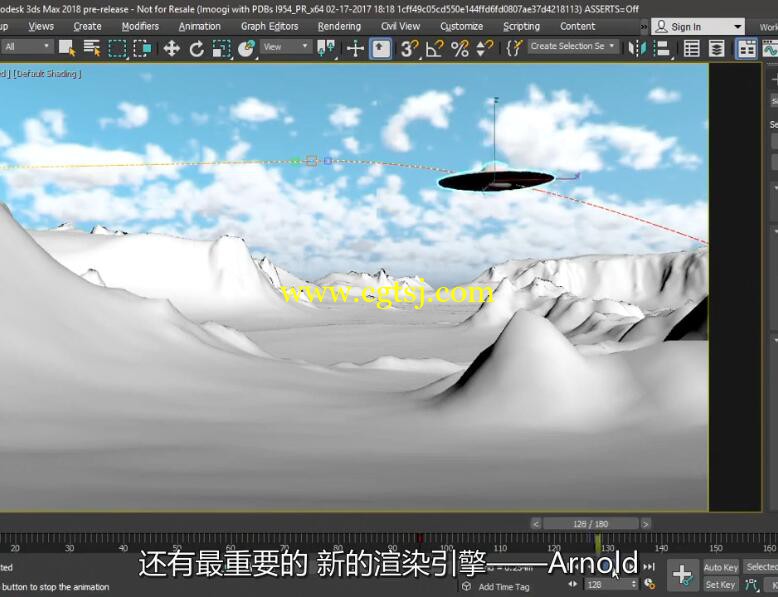This screenshot has width=778, height=597.
Task: Toggle the Scene Explorer panel icon
Action: click(x=691, y=48)
